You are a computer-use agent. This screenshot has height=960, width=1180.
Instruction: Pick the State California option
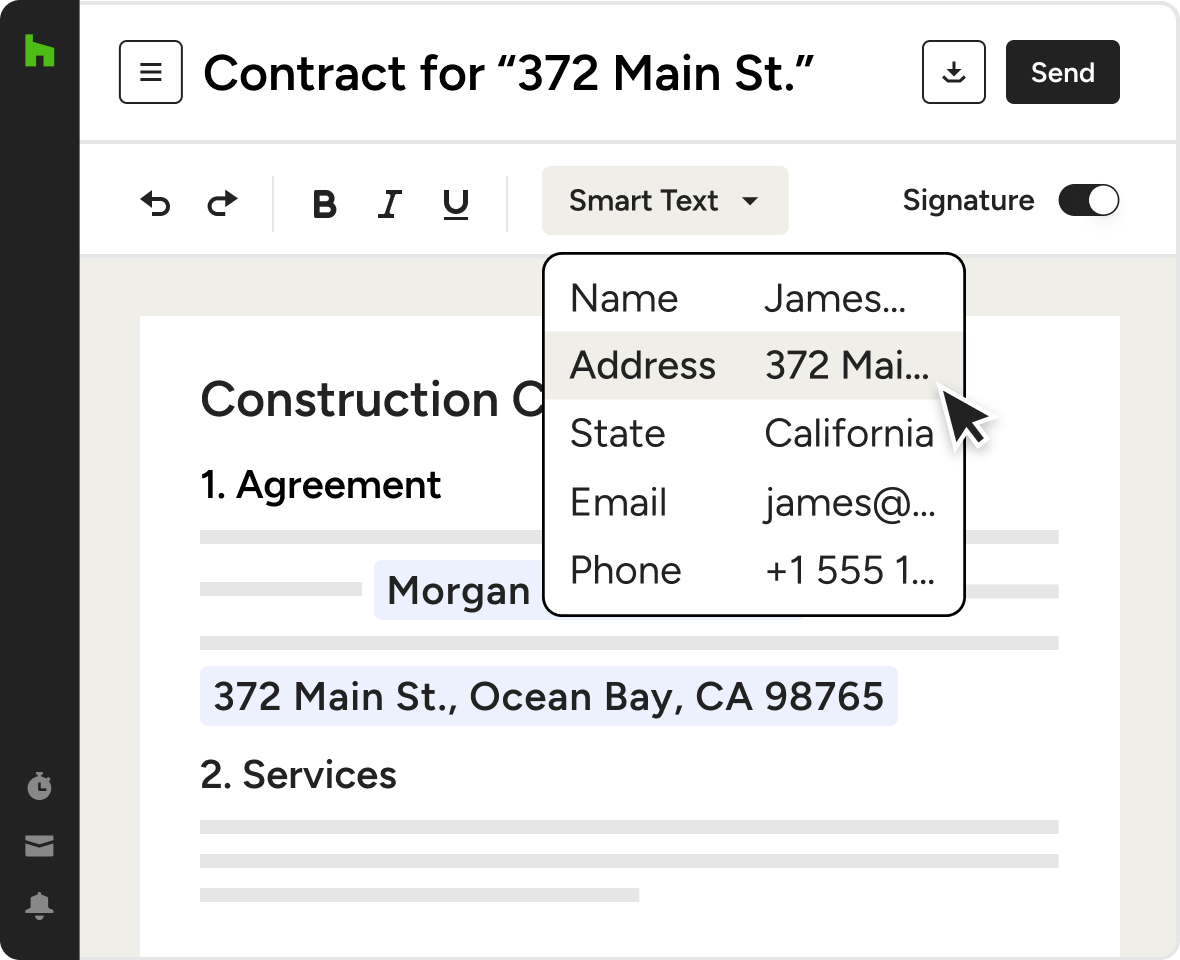tap(753, 434)
